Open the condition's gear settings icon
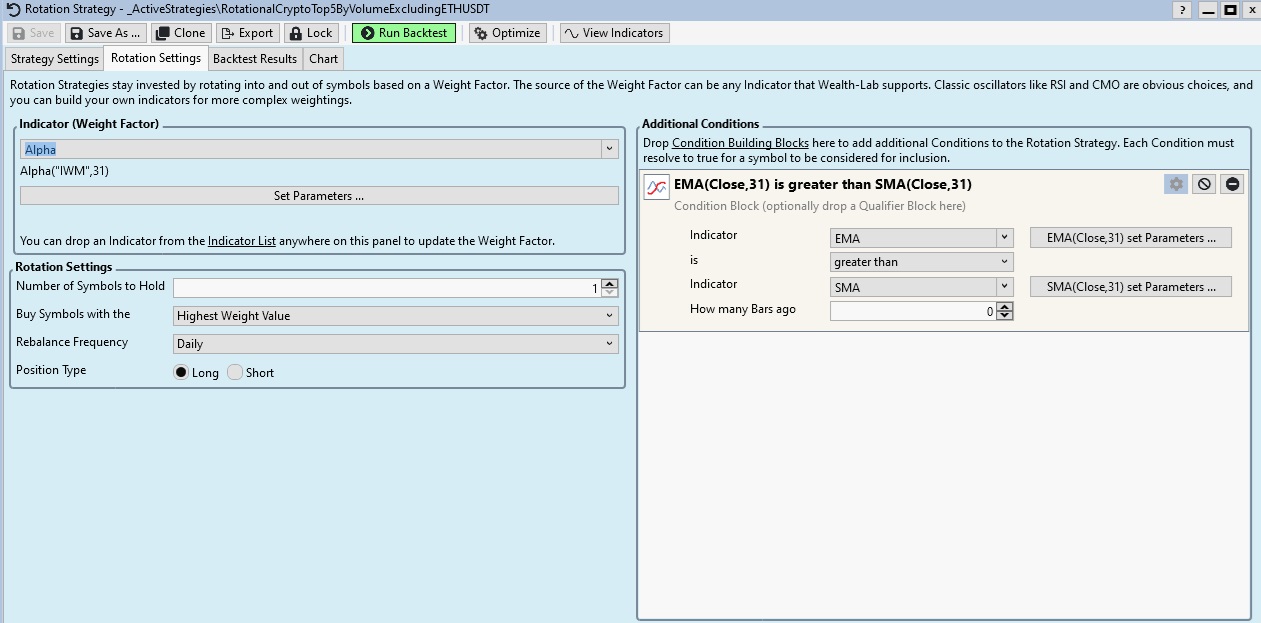 1176,184
